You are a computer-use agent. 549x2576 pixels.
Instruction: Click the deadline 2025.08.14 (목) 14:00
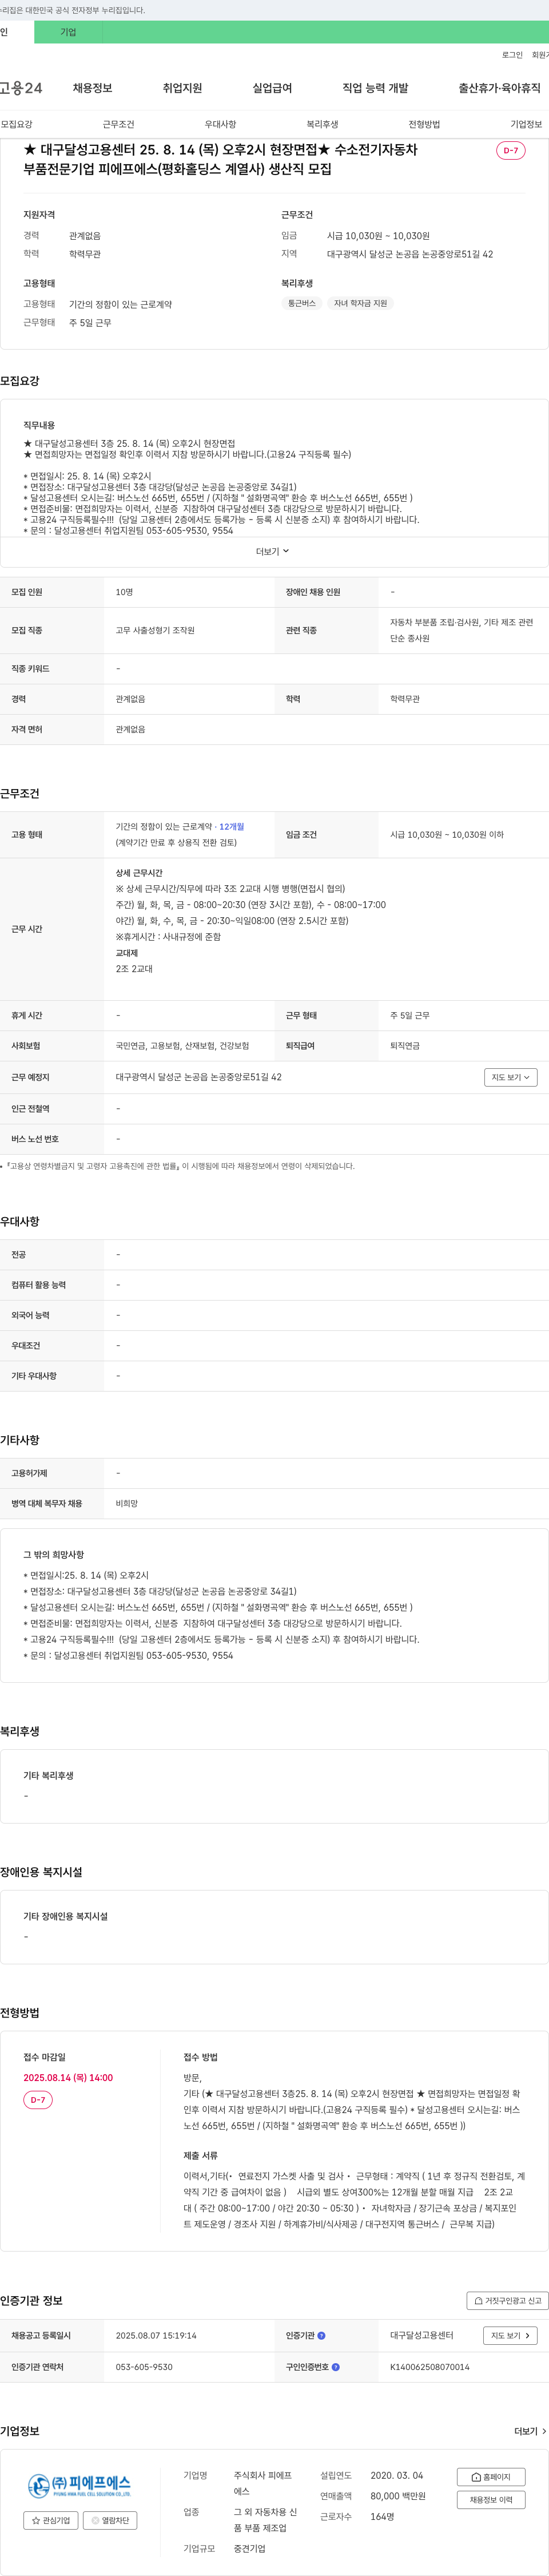pos(68,2077)
